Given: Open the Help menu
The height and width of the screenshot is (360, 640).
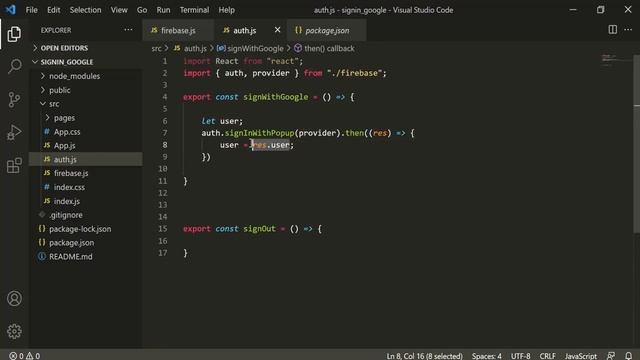Looking at the screenshot, I should (x=227, y=10).
